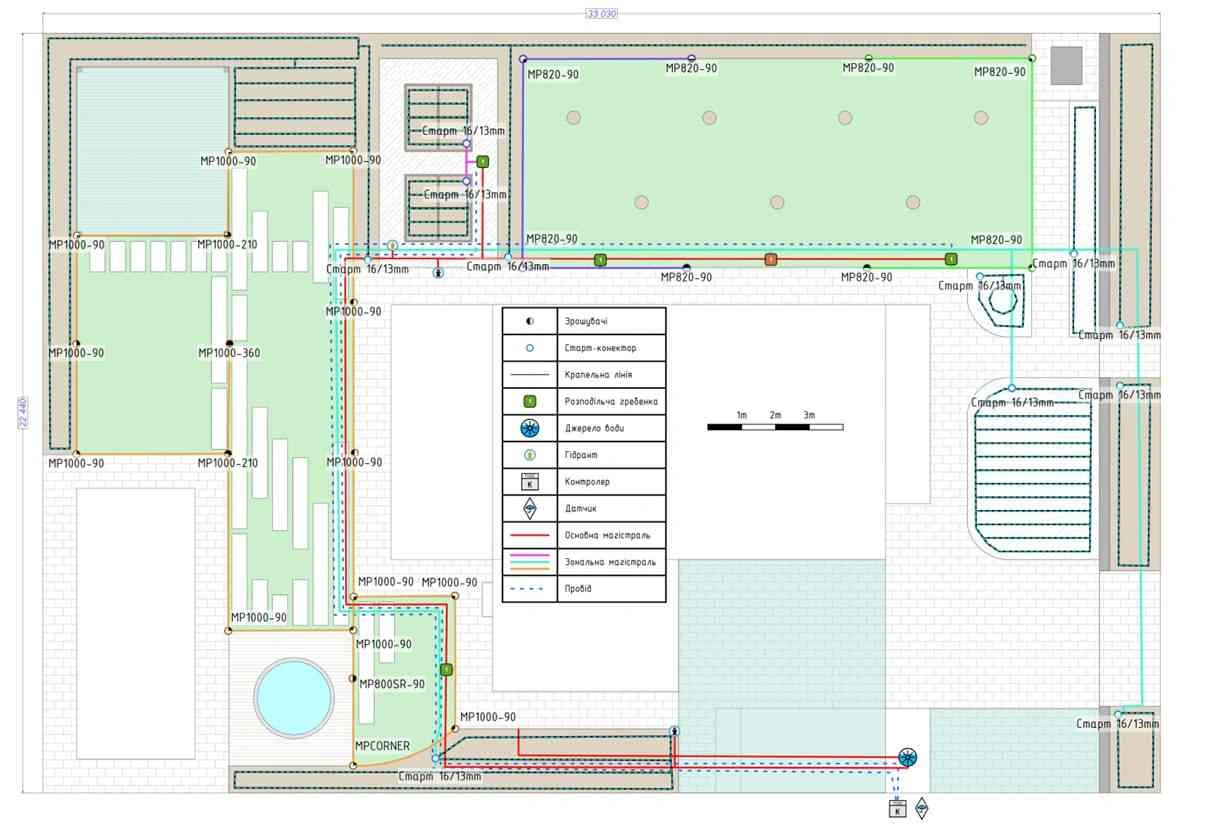Click the green manifold between the raised beds
Image resolution: width=1216 pixels, height=832 pixels.
482,161
